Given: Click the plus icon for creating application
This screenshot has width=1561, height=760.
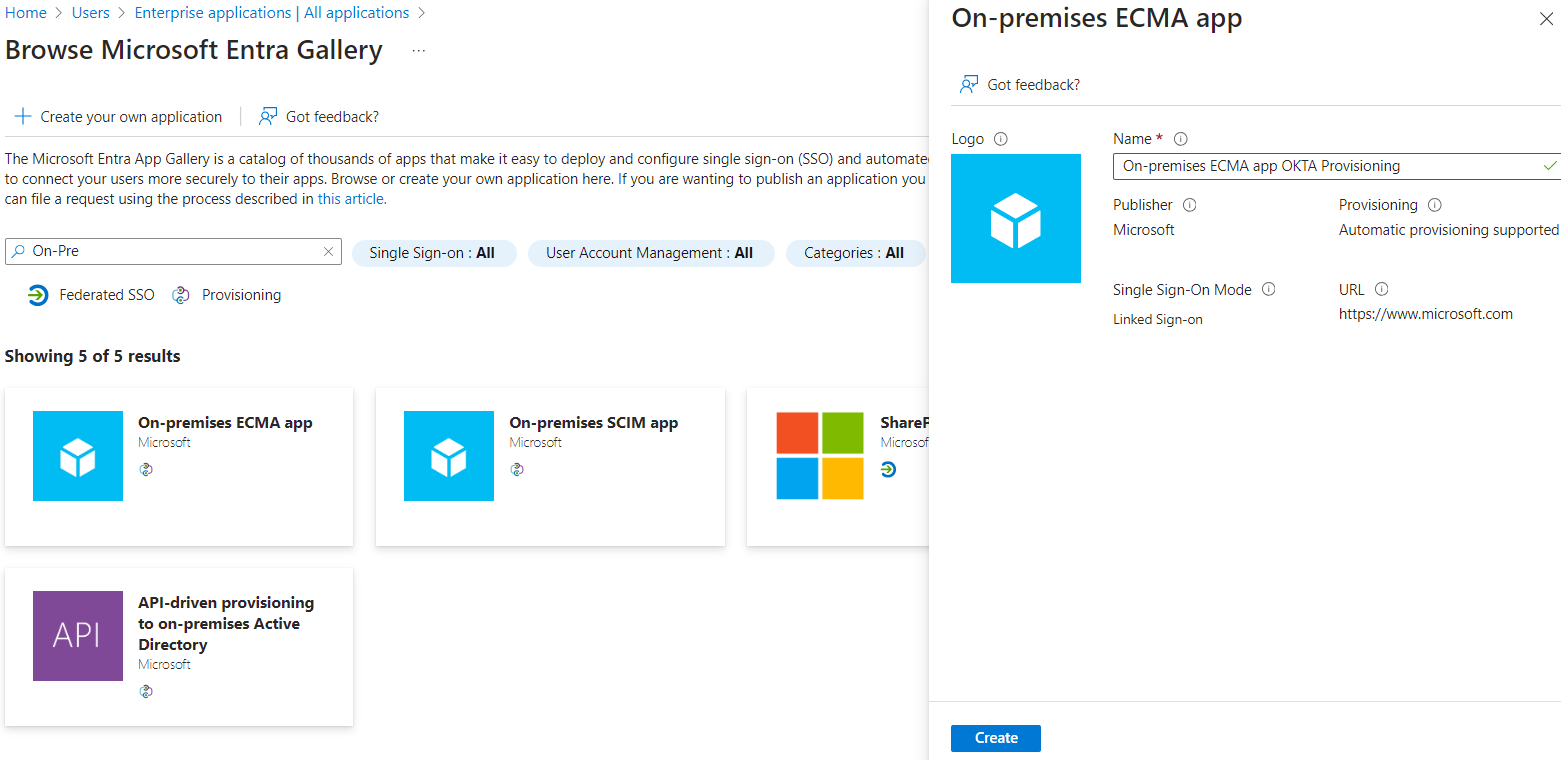Looking at the screenshot, I should [22, 116].
